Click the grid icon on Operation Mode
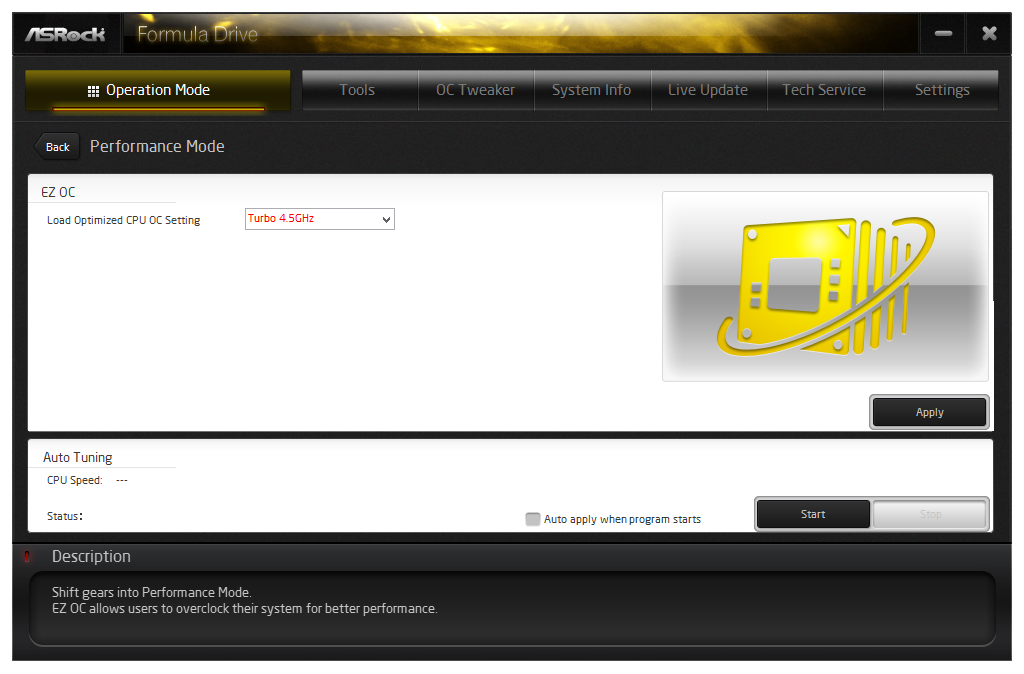 coord(93,90)
